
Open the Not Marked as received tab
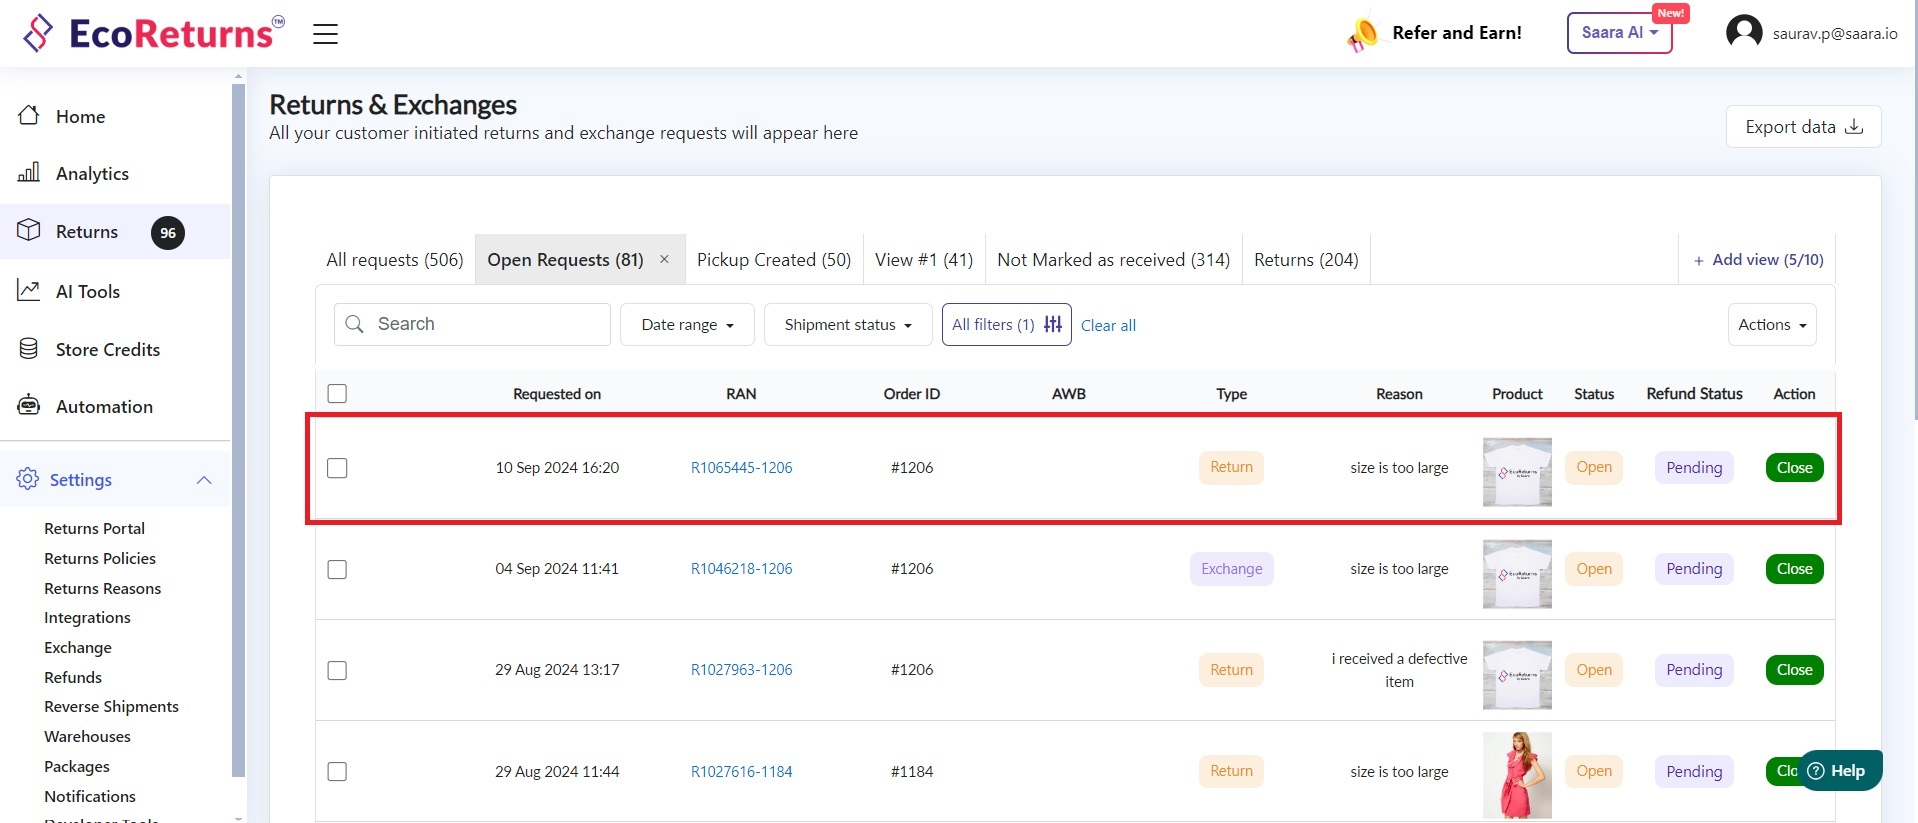1113,260
